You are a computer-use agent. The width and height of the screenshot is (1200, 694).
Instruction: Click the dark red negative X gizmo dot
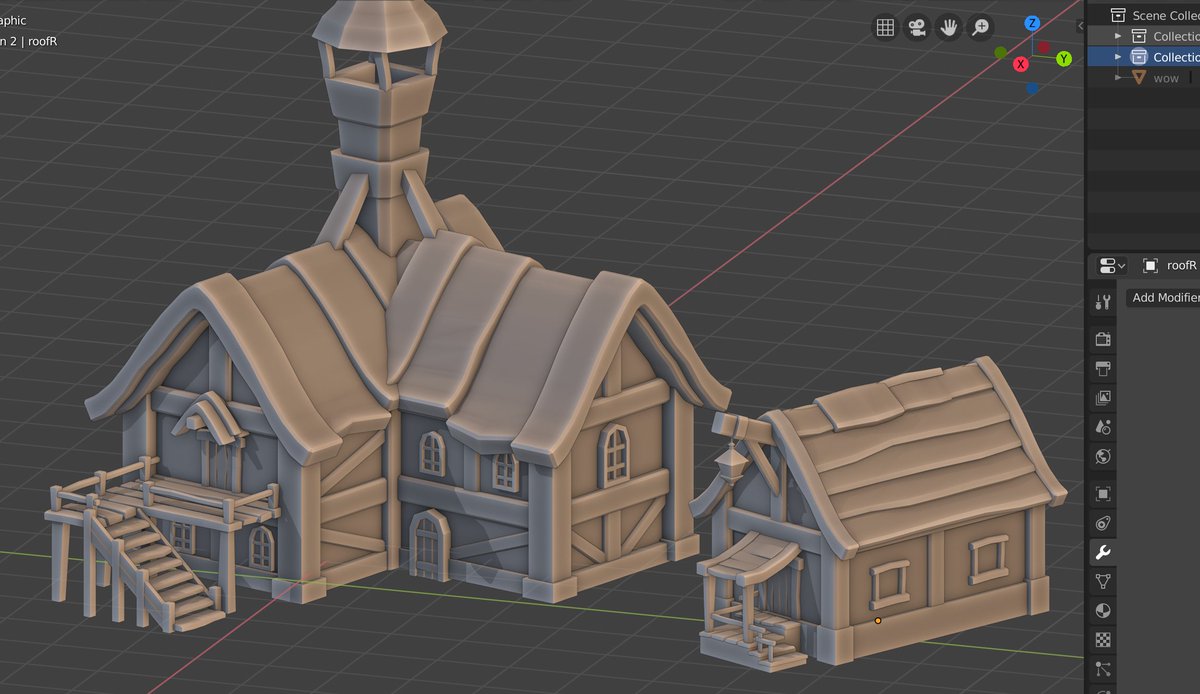[x=1043, y=47]
